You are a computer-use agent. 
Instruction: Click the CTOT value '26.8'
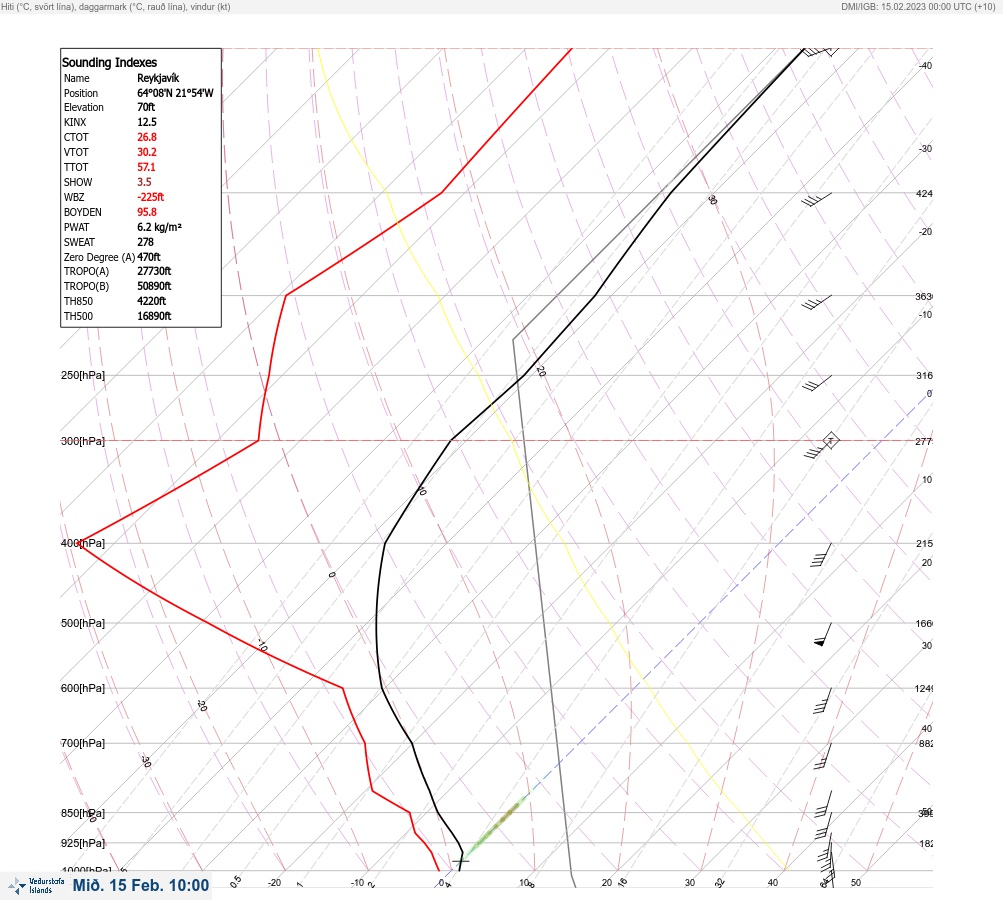point(146,137)
